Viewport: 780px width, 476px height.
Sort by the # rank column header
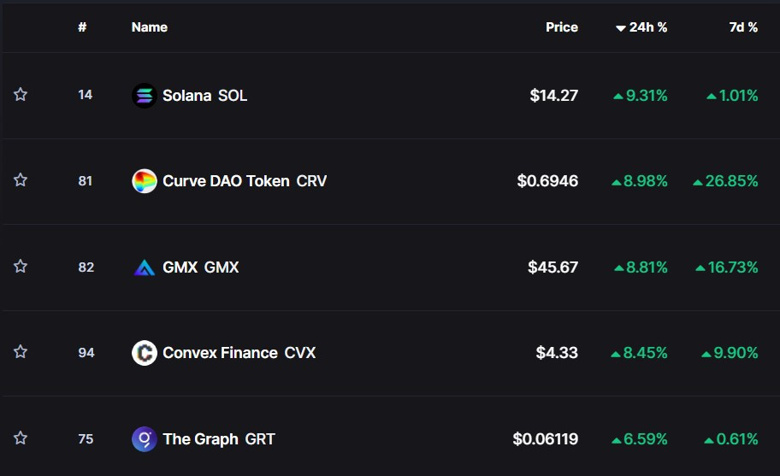tap(82, 27)
